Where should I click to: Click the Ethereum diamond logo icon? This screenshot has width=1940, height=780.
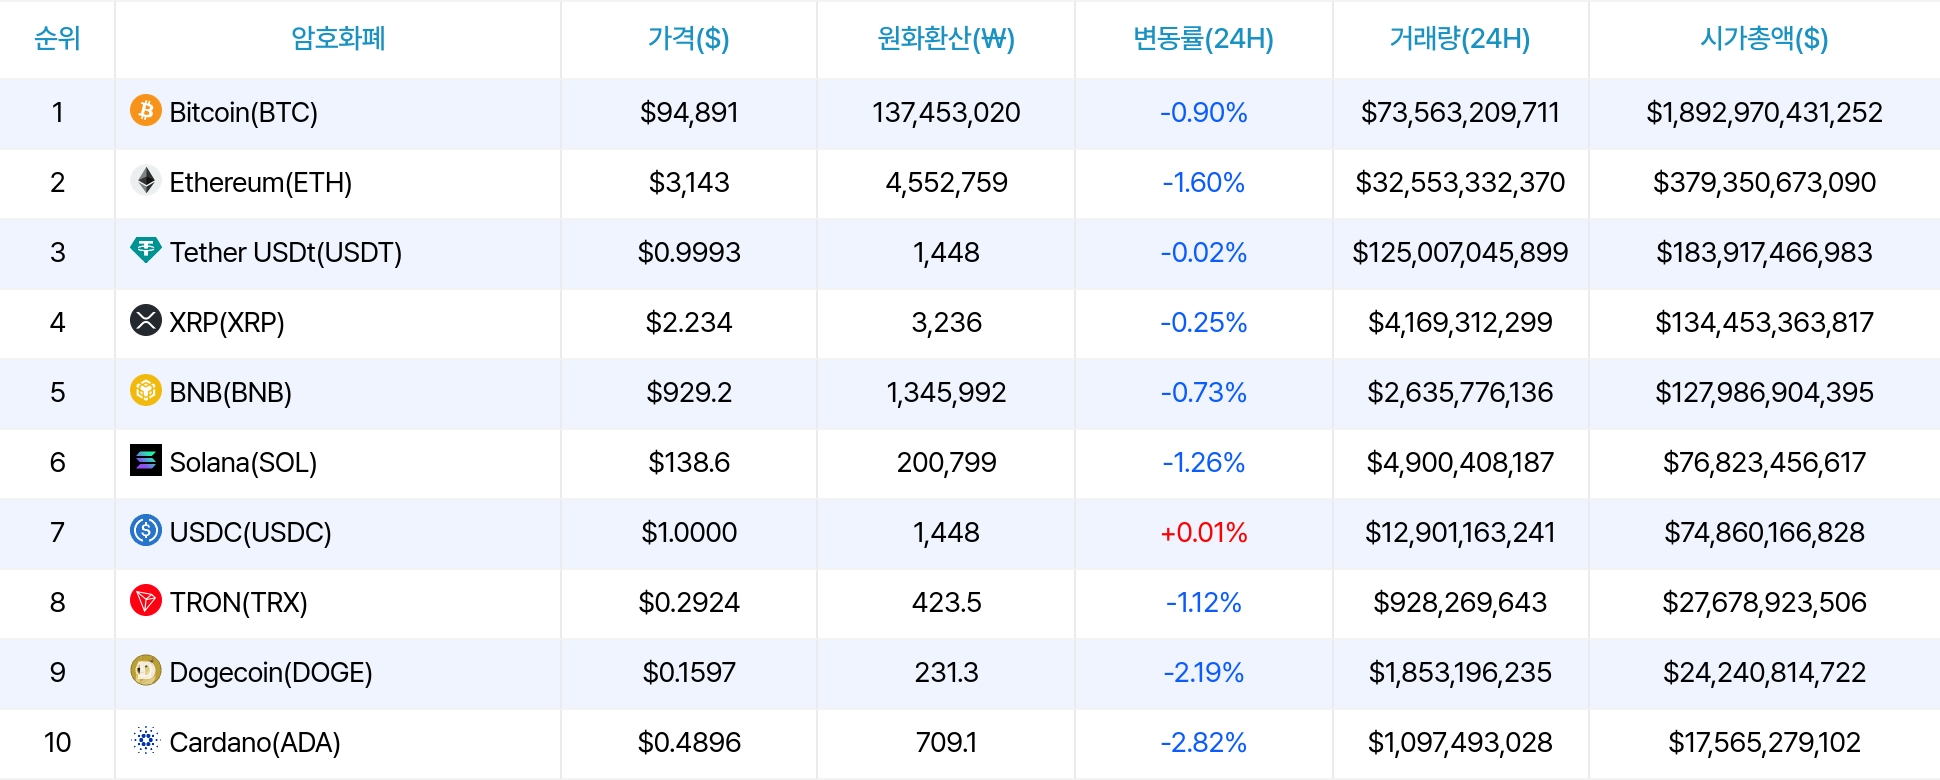coord(146,180)
